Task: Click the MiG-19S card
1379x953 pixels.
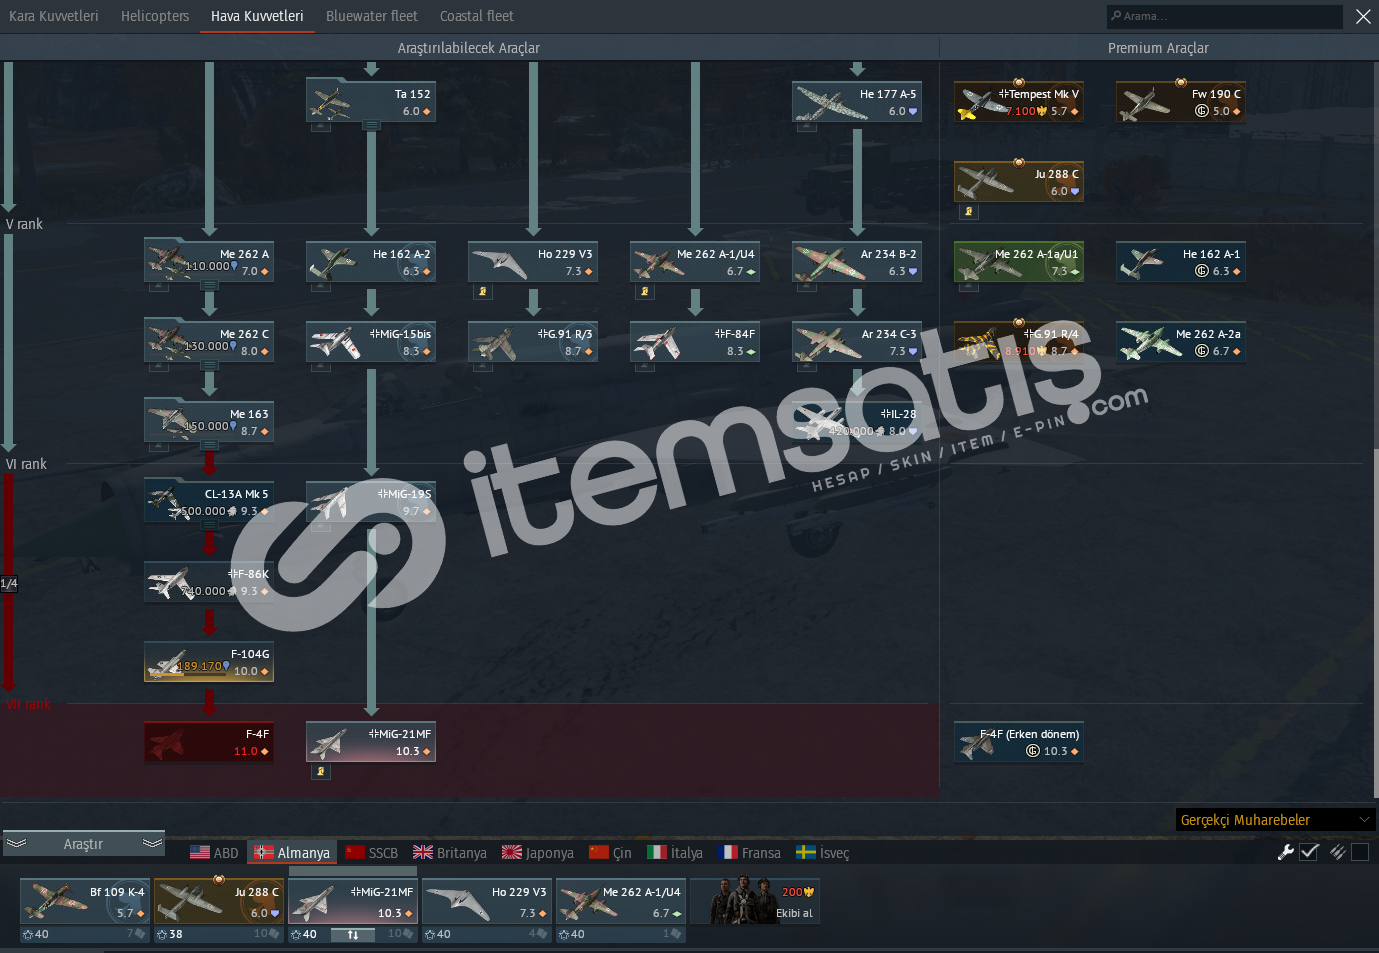Action: (371, 502)
